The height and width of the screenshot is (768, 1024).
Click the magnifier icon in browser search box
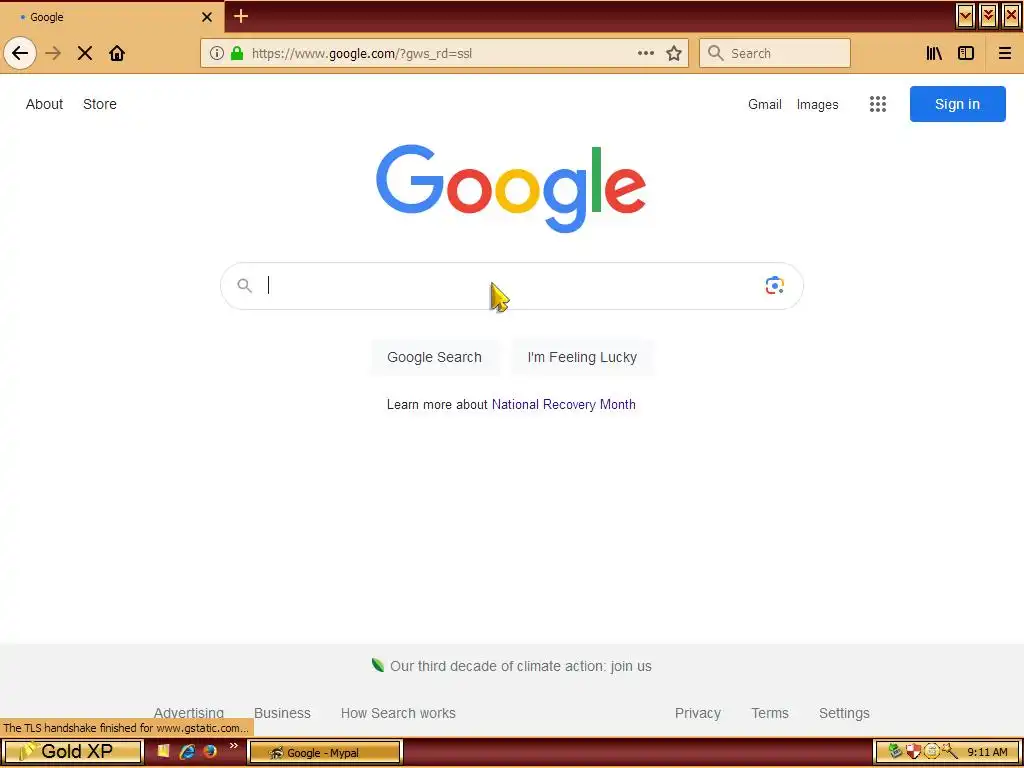coord(716,54)
